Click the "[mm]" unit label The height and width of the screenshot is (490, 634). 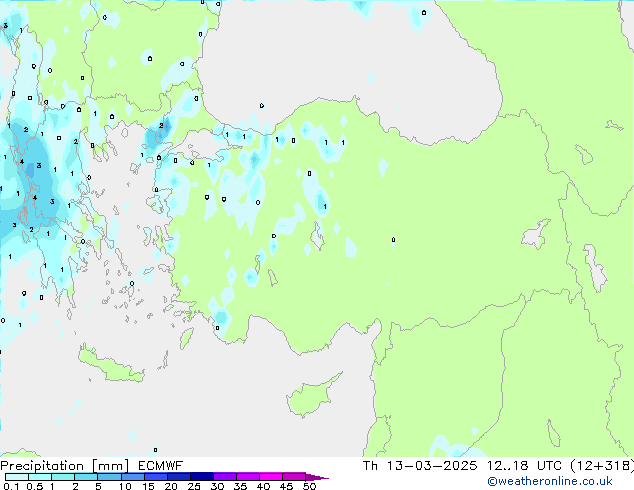(111, 466)
